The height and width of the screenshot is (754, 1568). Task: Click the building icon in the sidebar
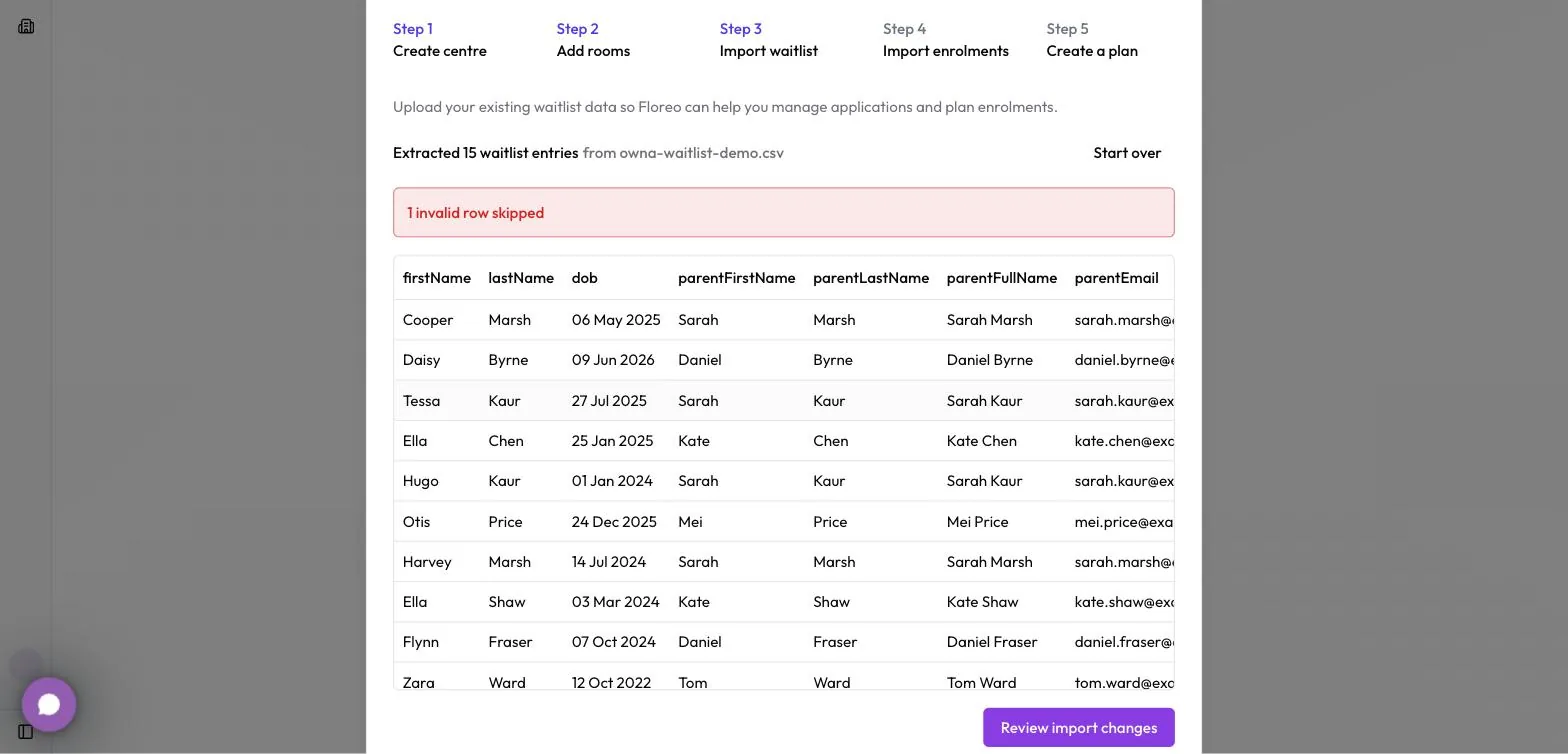tap(26, 26)
